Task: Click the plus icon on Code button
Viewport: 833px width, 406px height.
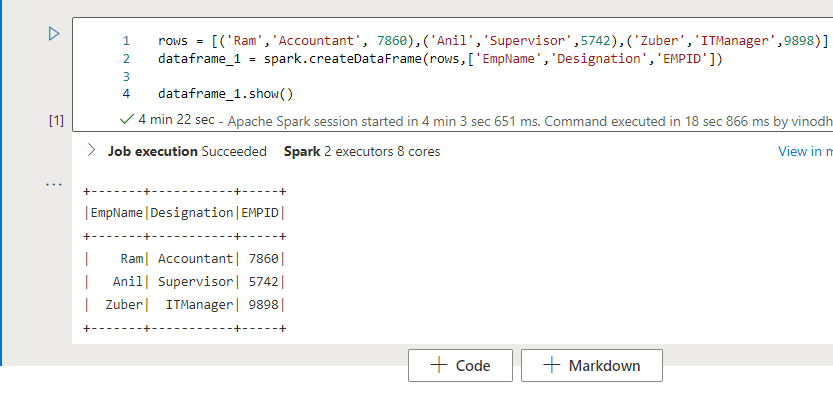Action: click(438, 365)
